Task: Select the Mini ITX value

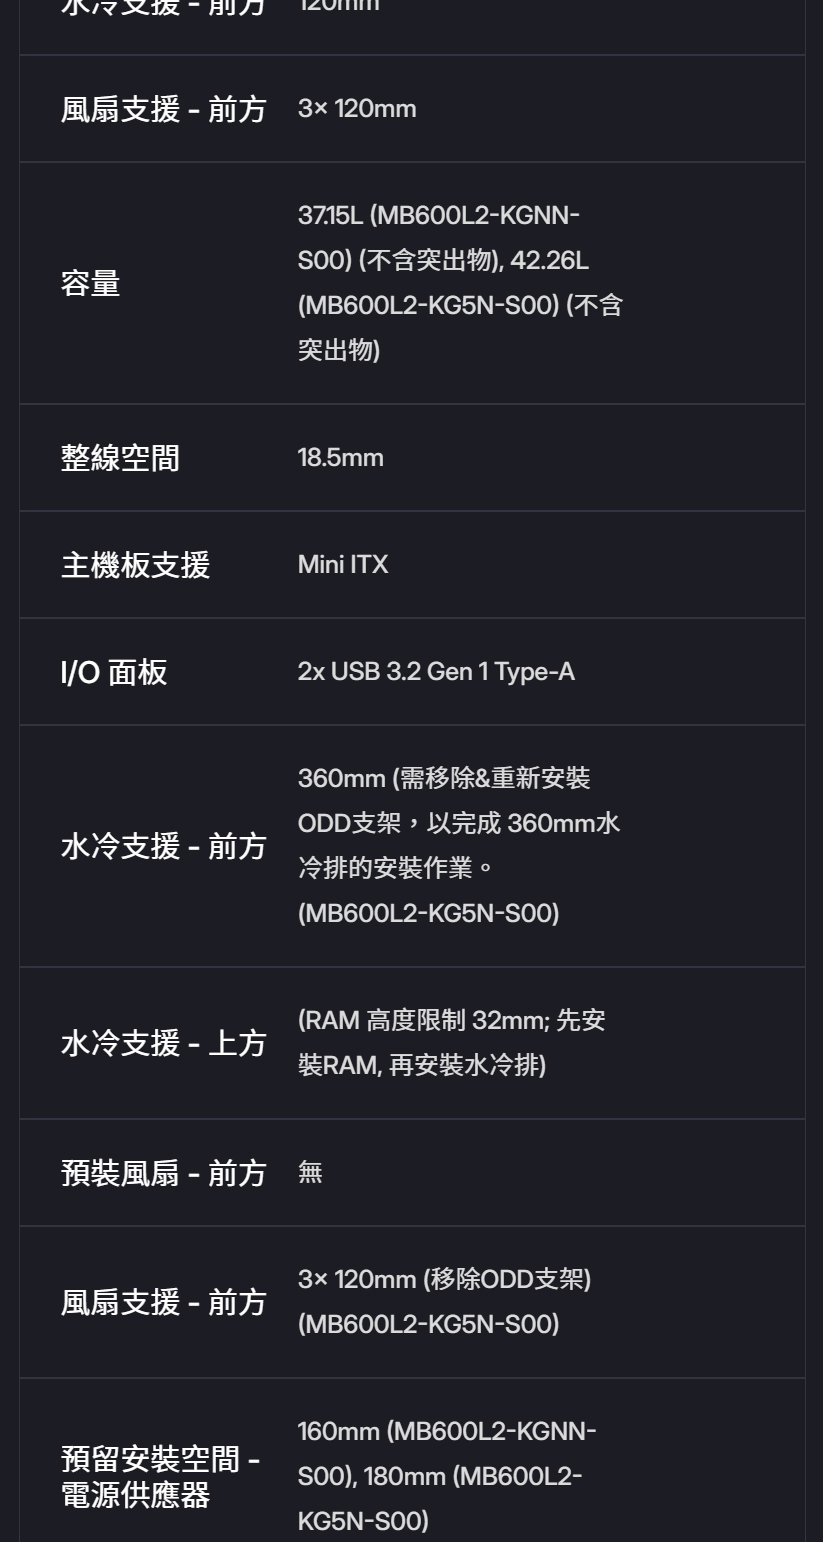Action: coord(342,565)
